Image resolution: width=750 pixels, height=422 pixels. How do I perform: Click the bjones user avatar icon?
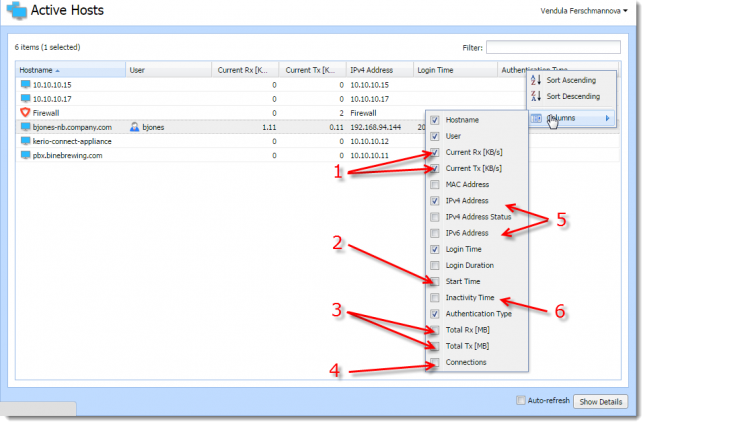click(x=135, y=127)
